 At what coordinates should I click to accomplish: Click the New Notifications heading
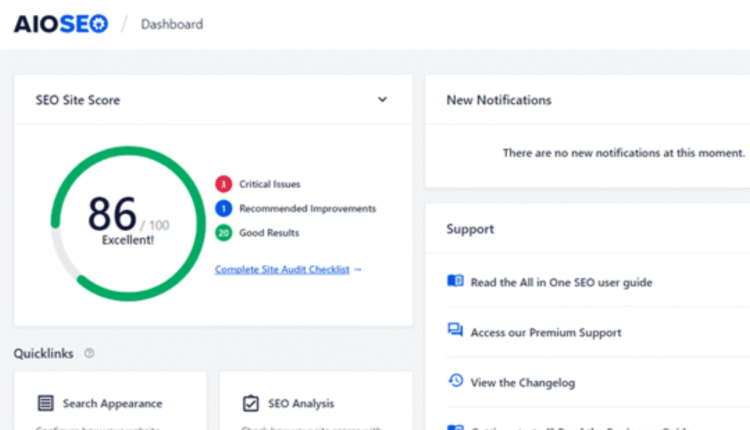(499, 100)
